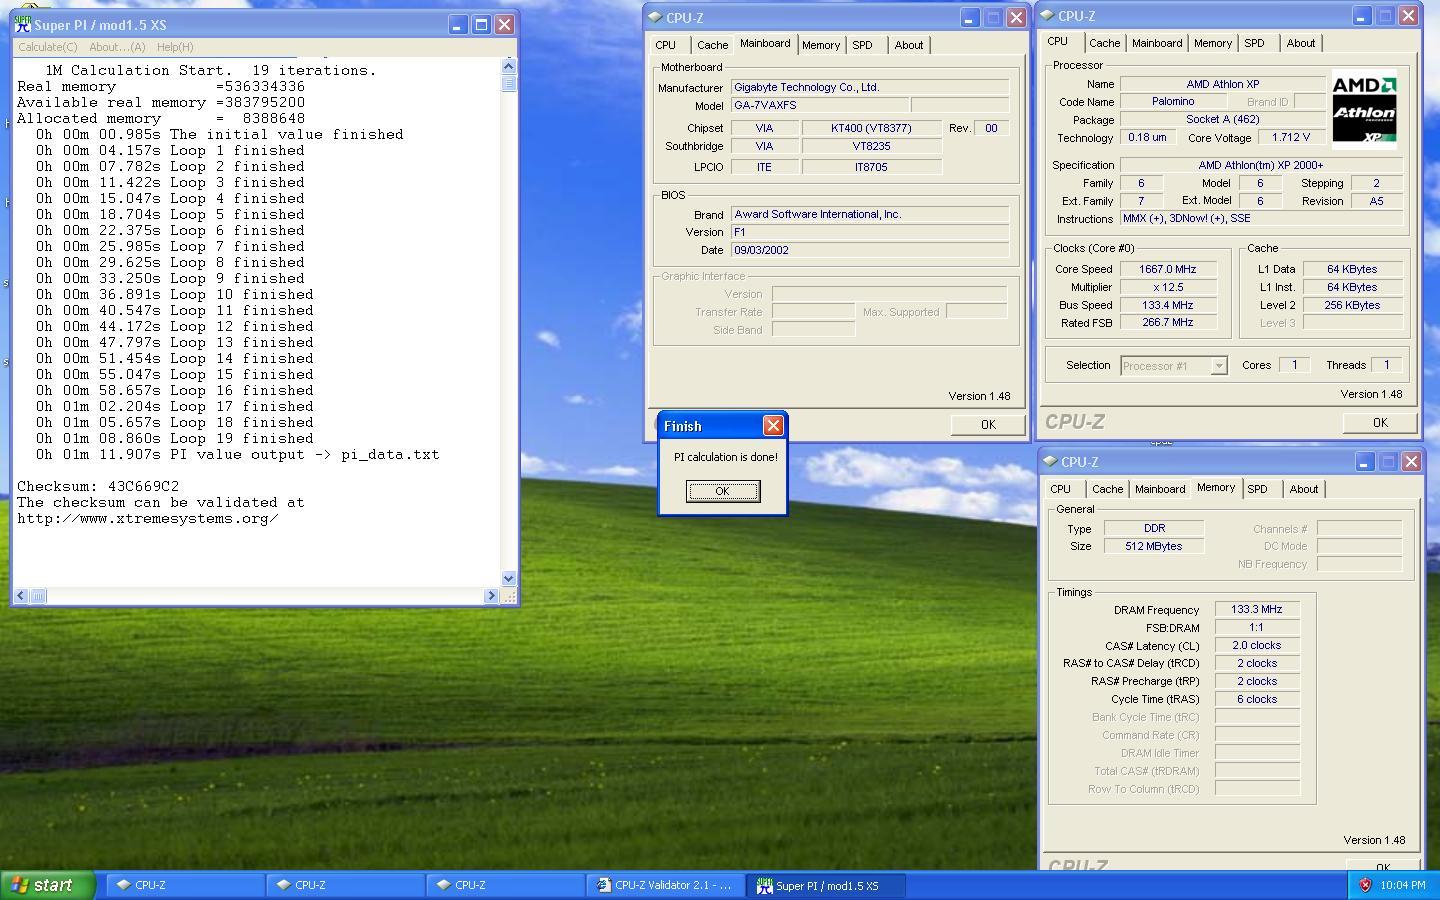This screenshot has height=900, width=1440.
Task: Open Mainboard tab in the CPU window
Action: click(x=1157, y=43)
